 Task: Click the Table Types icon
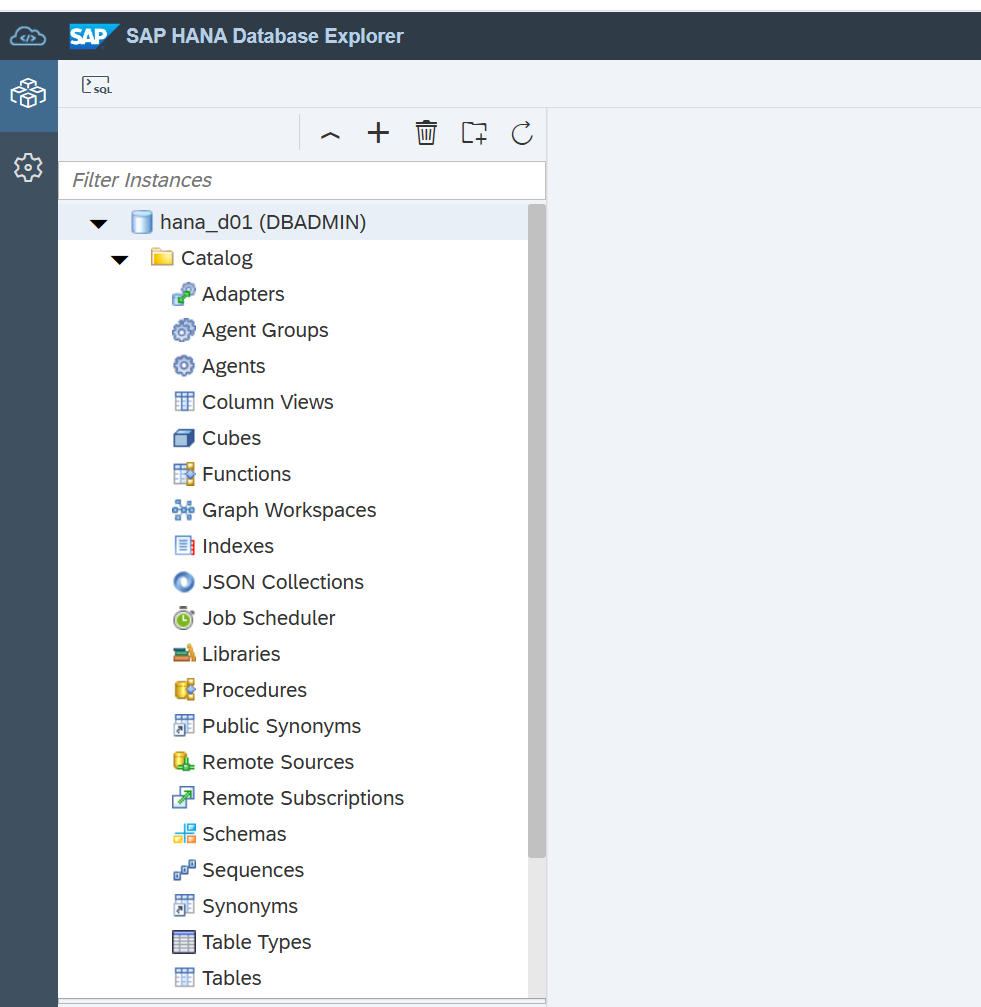pos(184,941)
